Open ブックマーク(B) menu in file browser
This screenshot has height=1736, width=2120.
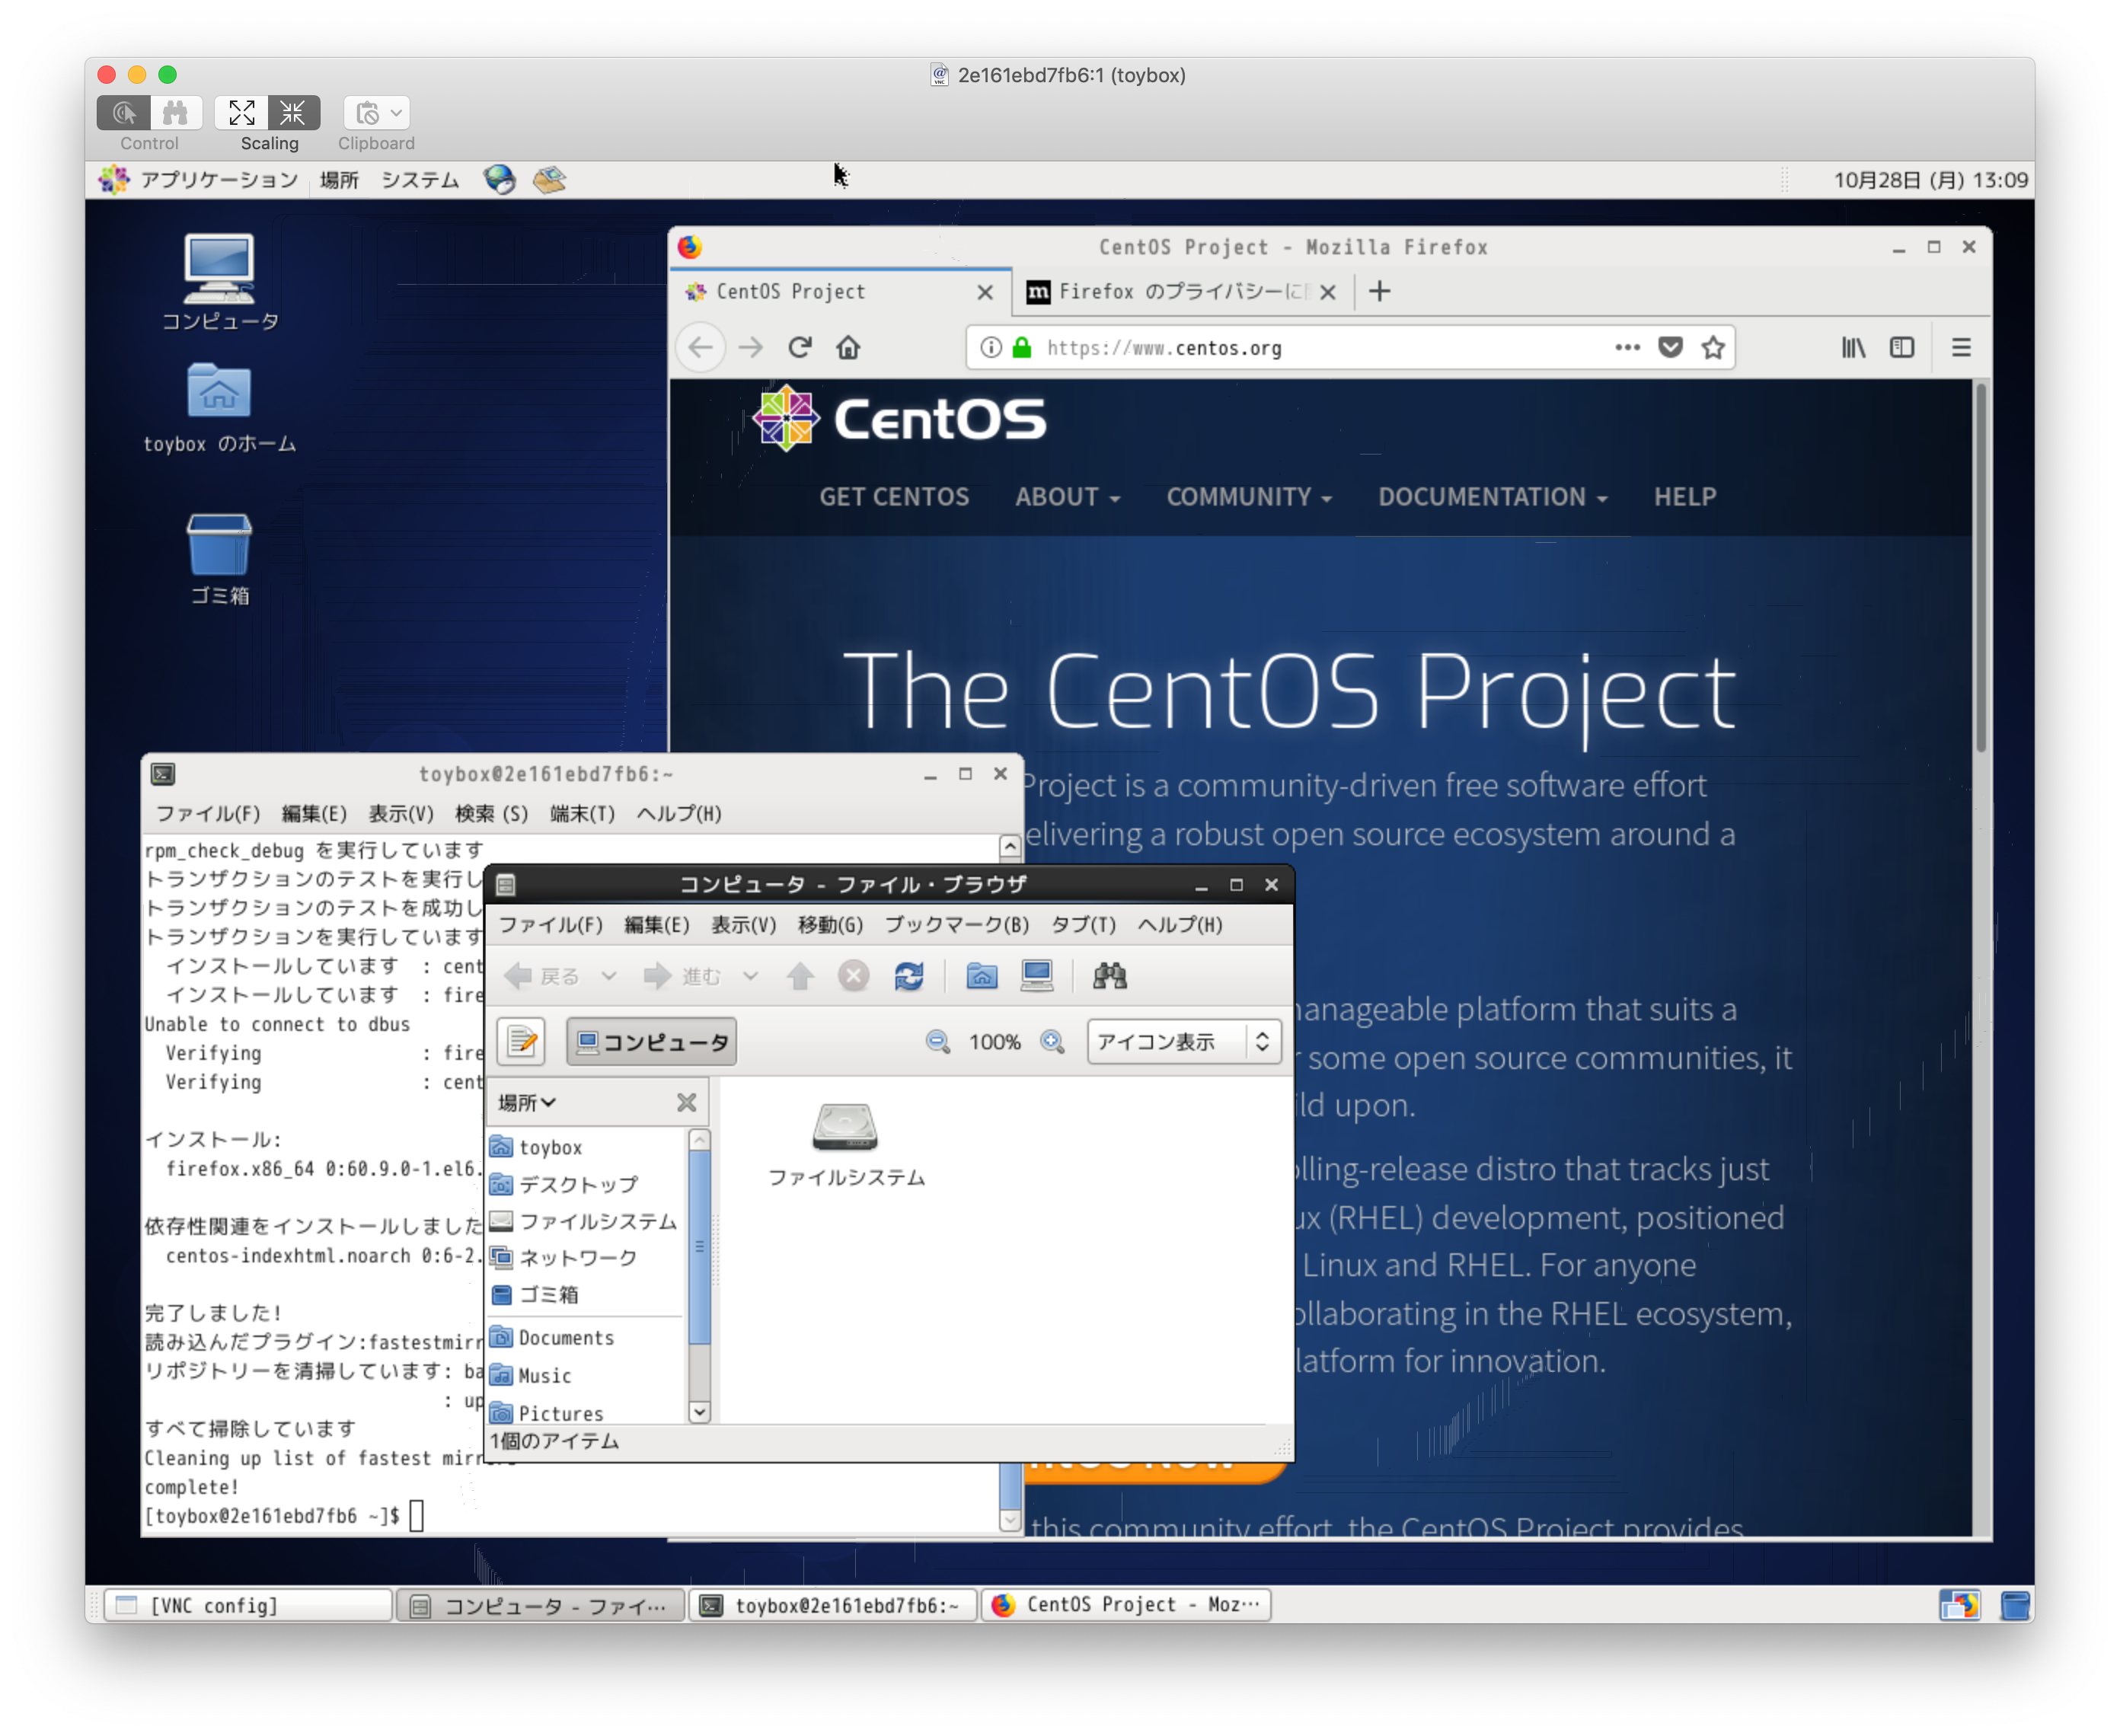pyautogui.click(x=956, y=925)
